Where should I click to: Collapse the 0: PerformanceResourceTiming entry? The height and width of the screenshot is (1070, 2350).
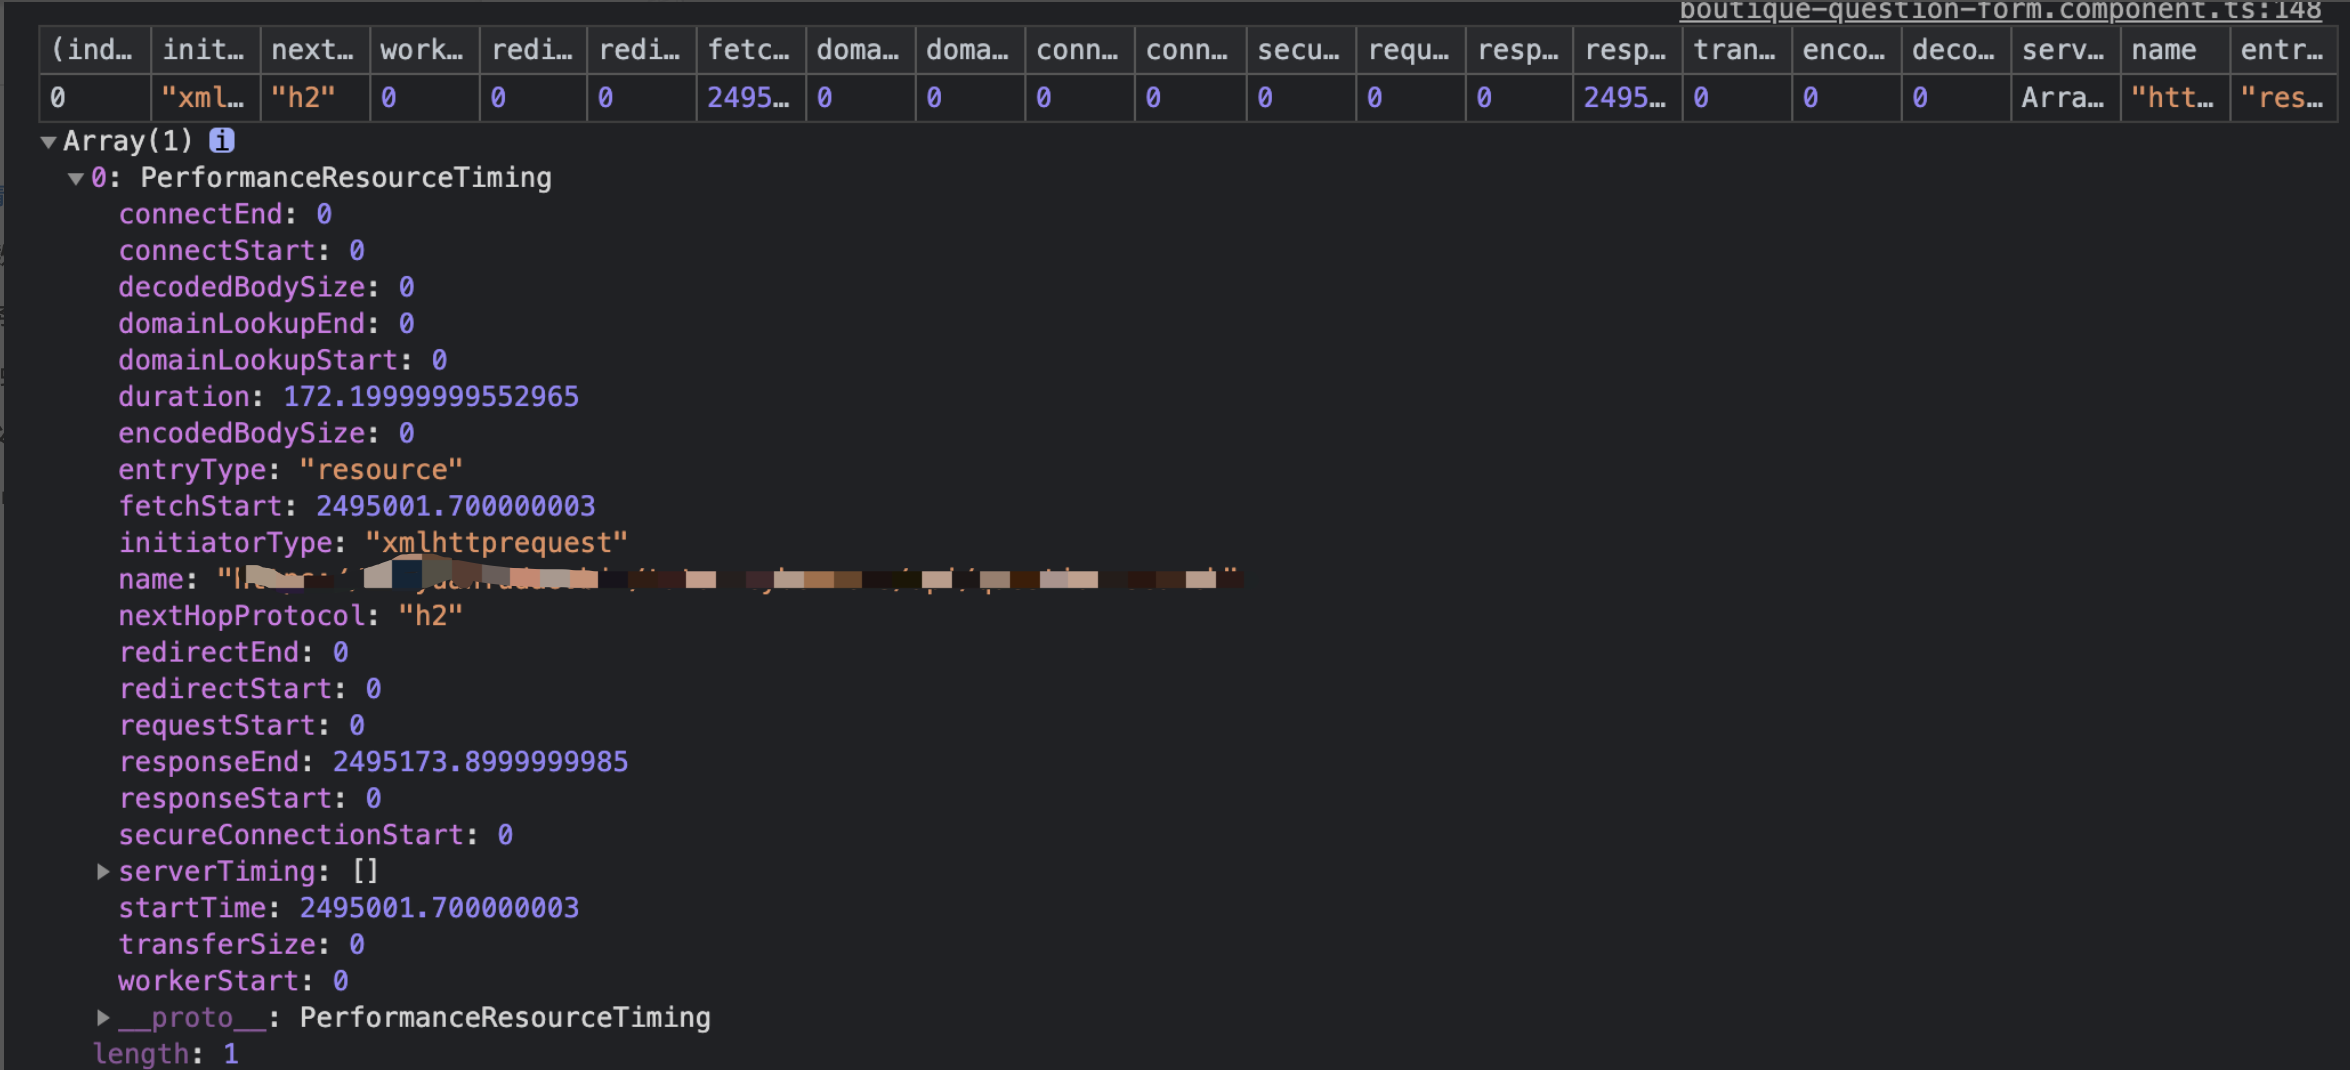click(76, 179)
